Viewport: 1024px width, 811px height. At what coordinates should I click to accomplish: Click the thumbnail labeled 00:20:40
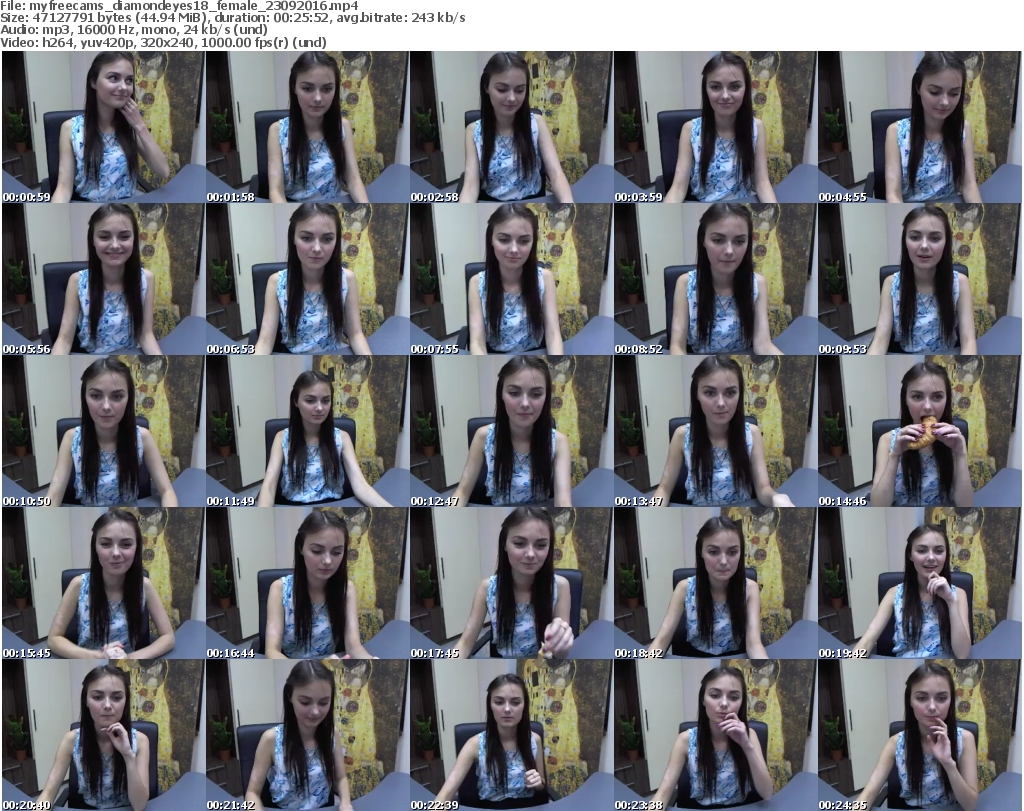pyautogui.click(x=103, y=735)
